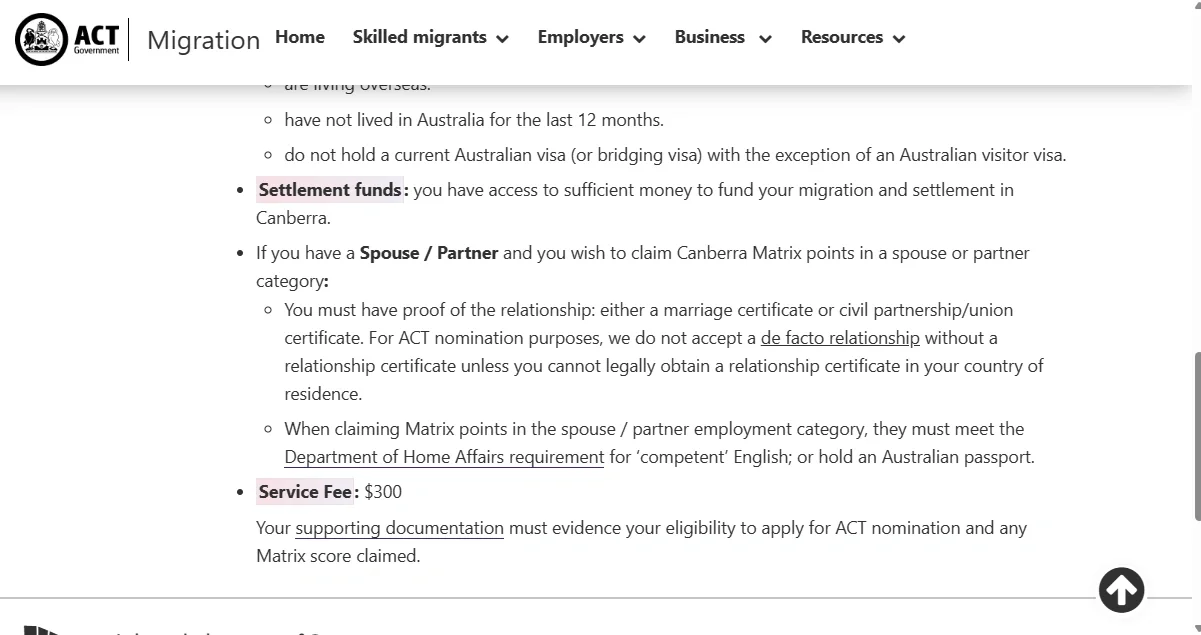This screenshot has width=1201, height=635.
Task: Expand the Business chevron arrow
Action: coord(765,39)
